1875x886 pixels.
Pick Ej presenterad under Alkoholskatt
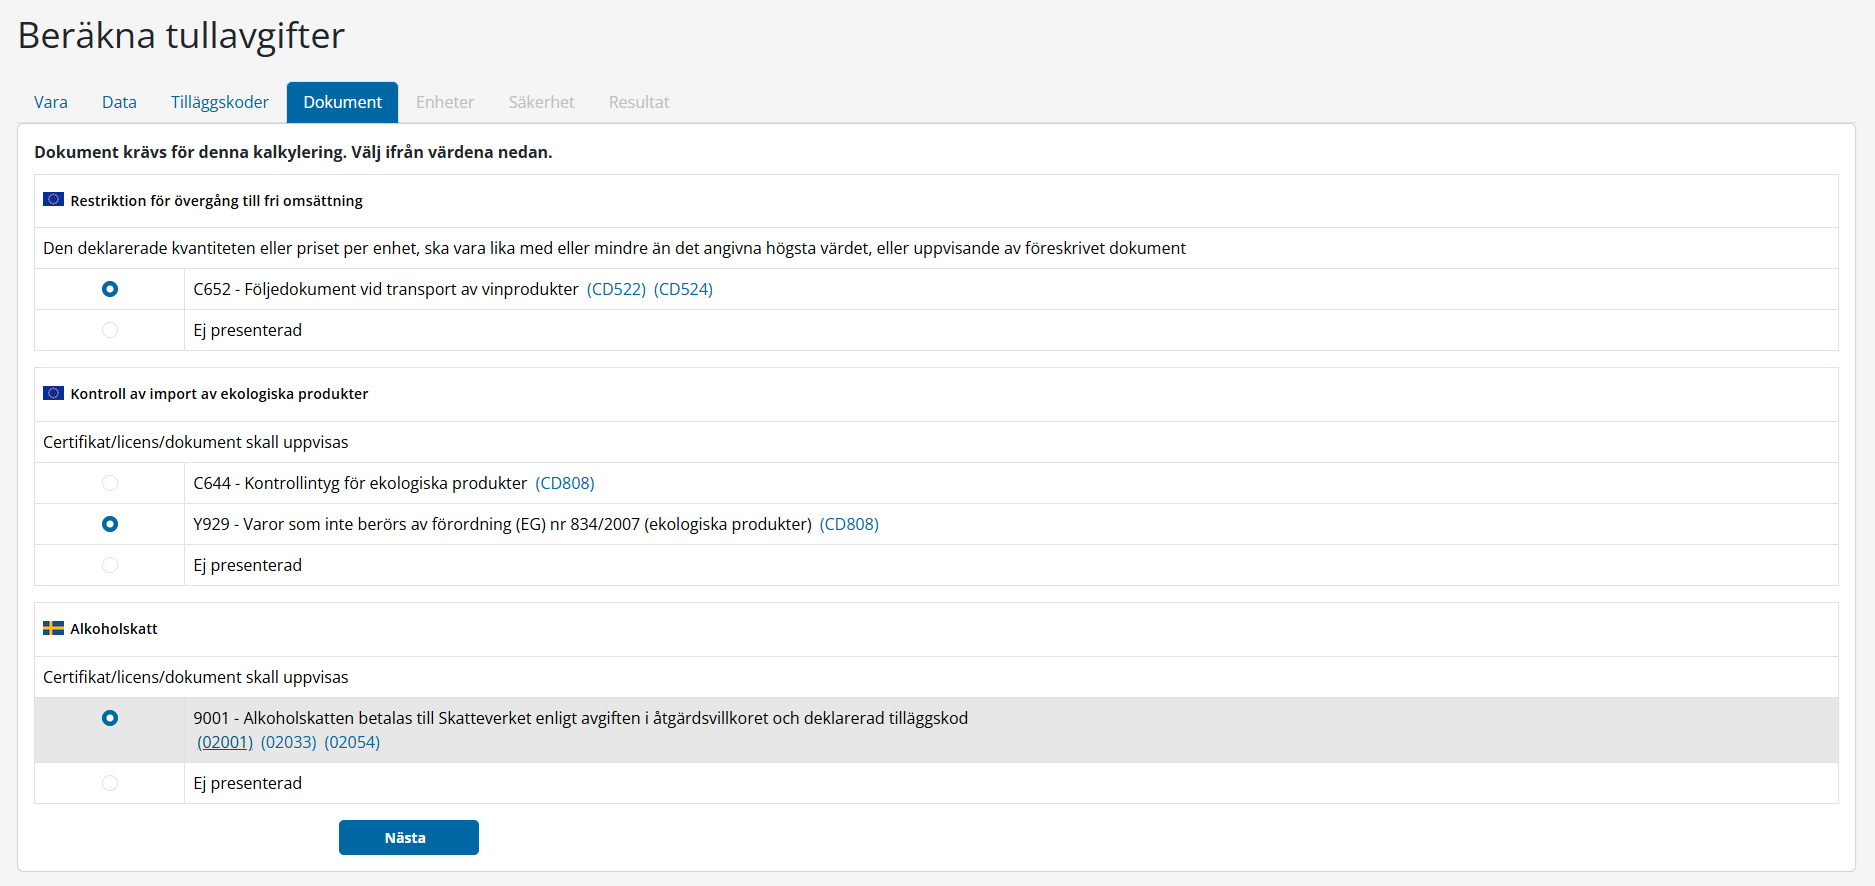[x=110, y=783]
